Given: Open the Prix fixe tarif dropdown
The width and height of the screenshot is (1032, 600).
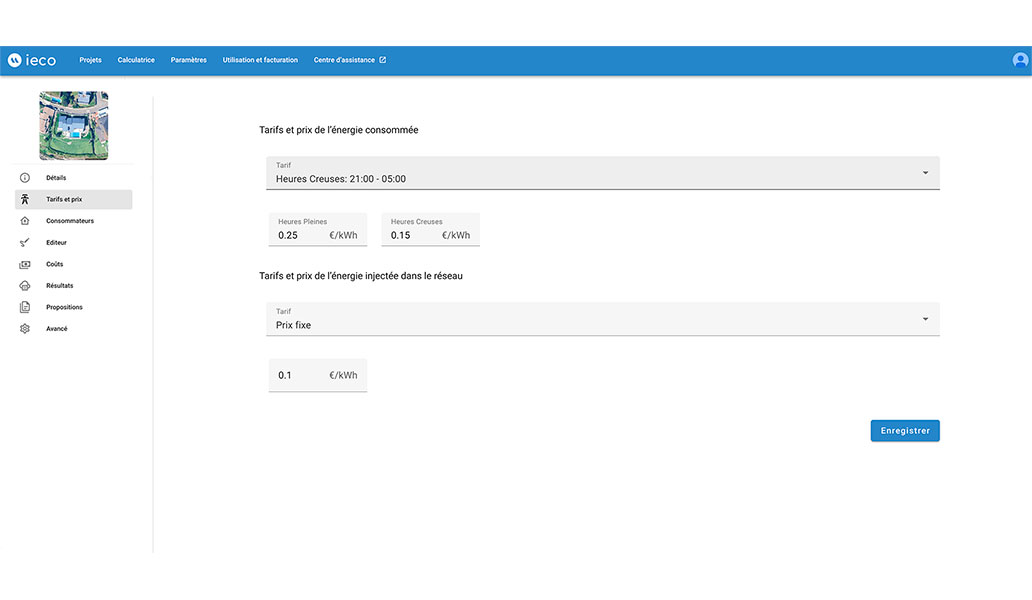Looking at the screenshot, I should 925,319.
